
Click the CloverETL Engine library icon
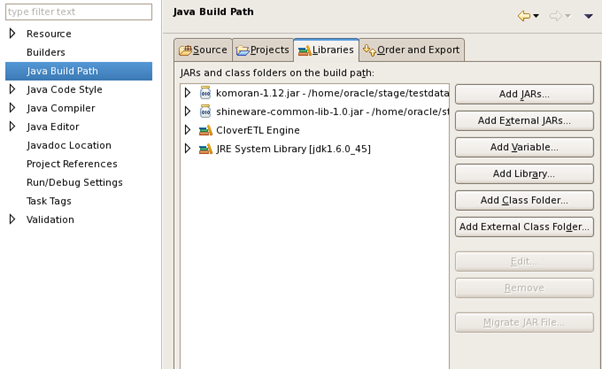click(x=205, y=130)
